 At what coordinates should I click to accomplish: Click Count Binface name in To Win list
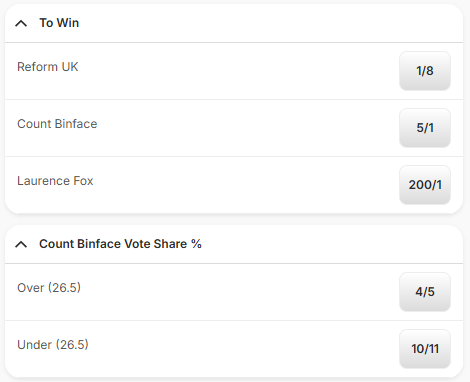pos(57,124)
